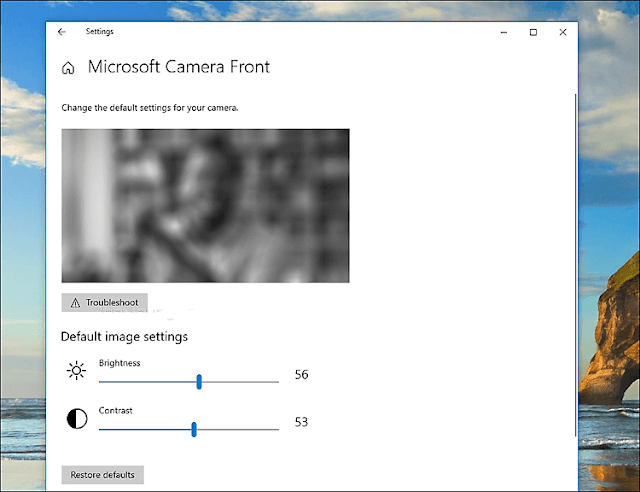Close the Settings window
This screenshot has height=492, width=640.
tap(563, 32)
